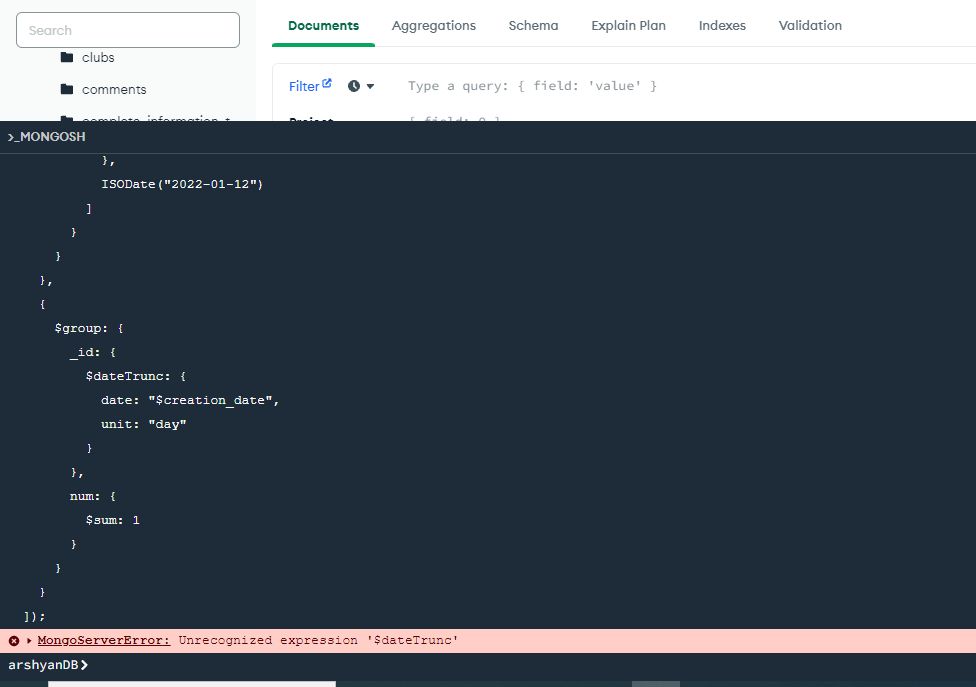
Task: Switch to Explain Plan tab
Action: (x=628, y=26)
